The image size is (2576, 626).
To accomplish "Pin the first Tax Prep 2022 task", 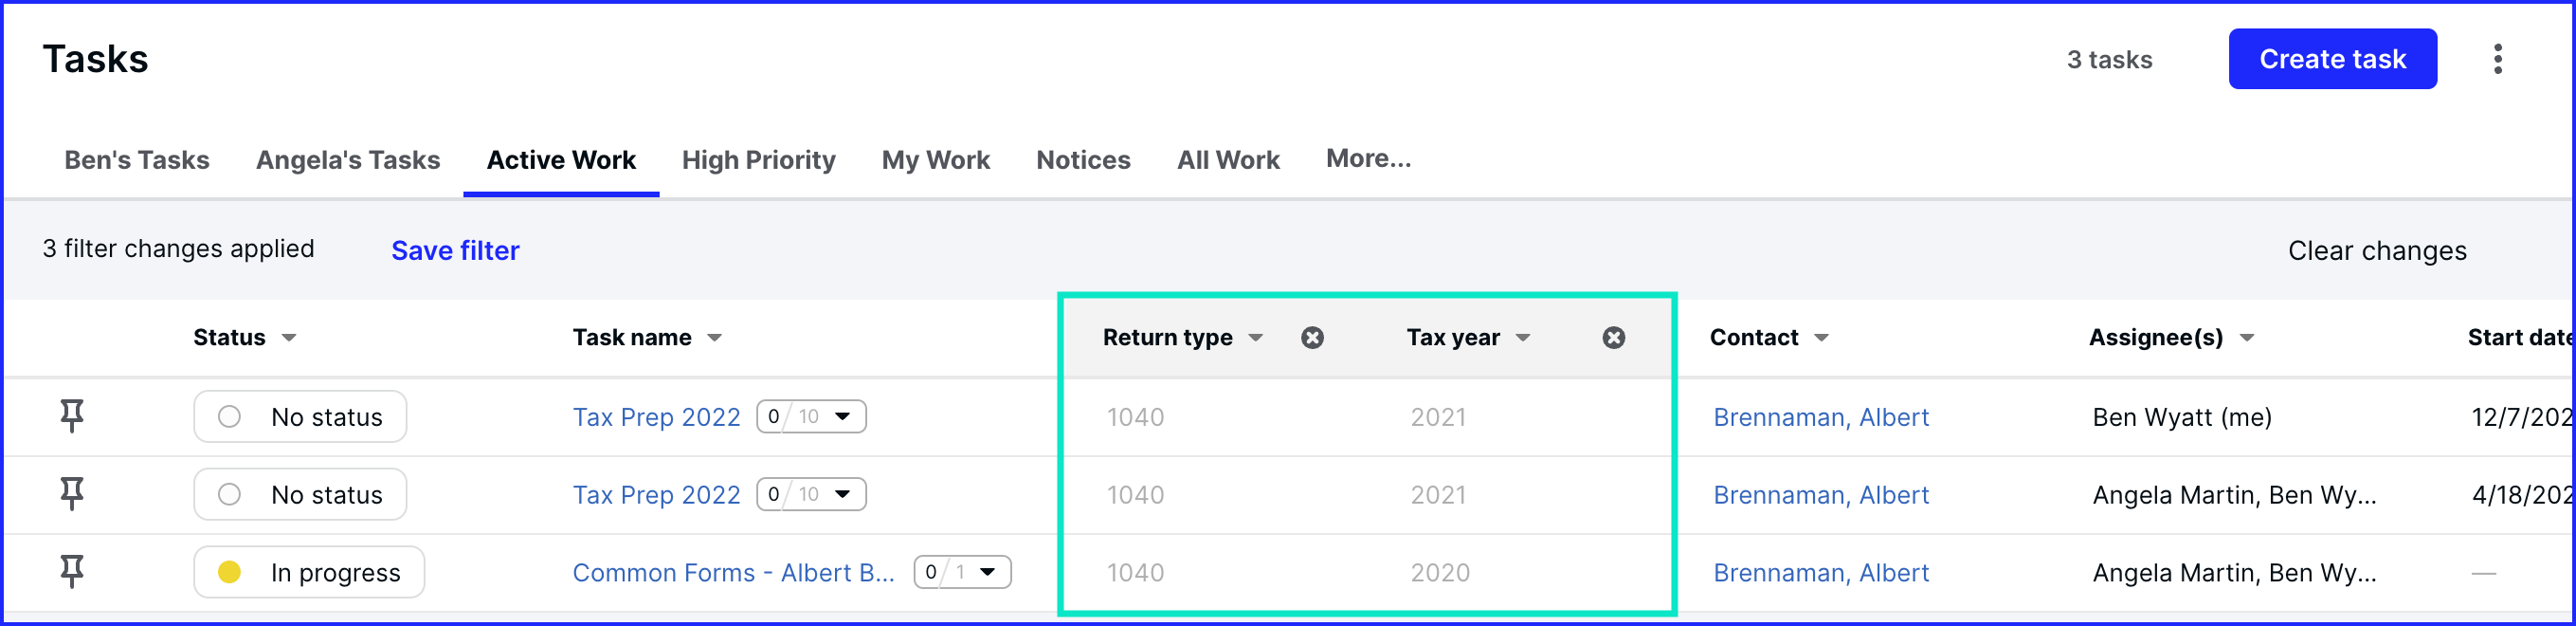I will pyautogui.click(x=72, y=416).
